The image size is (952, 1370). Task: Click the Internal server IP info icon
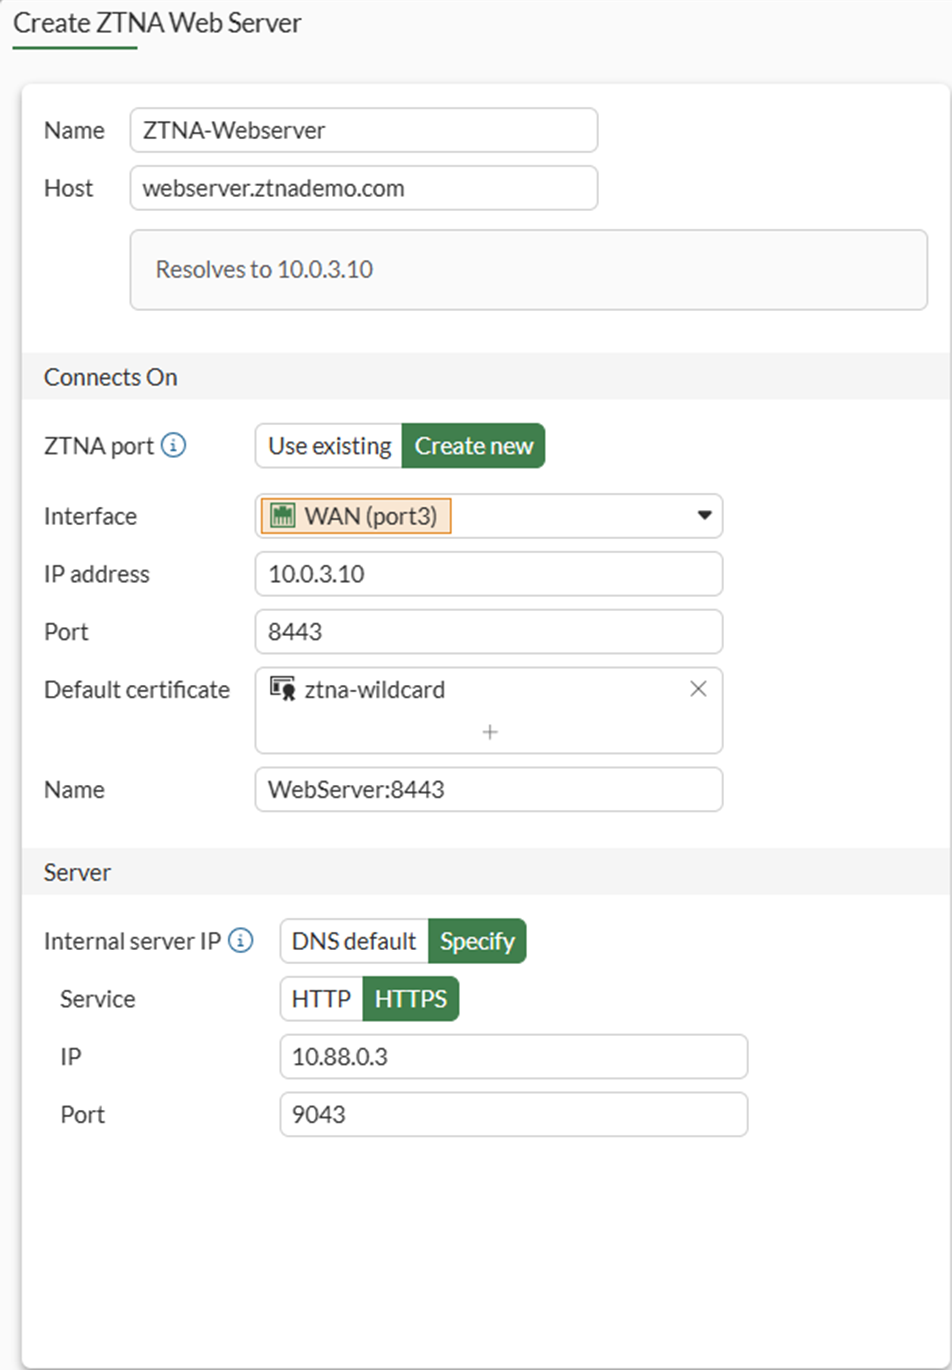coord(240,941)
